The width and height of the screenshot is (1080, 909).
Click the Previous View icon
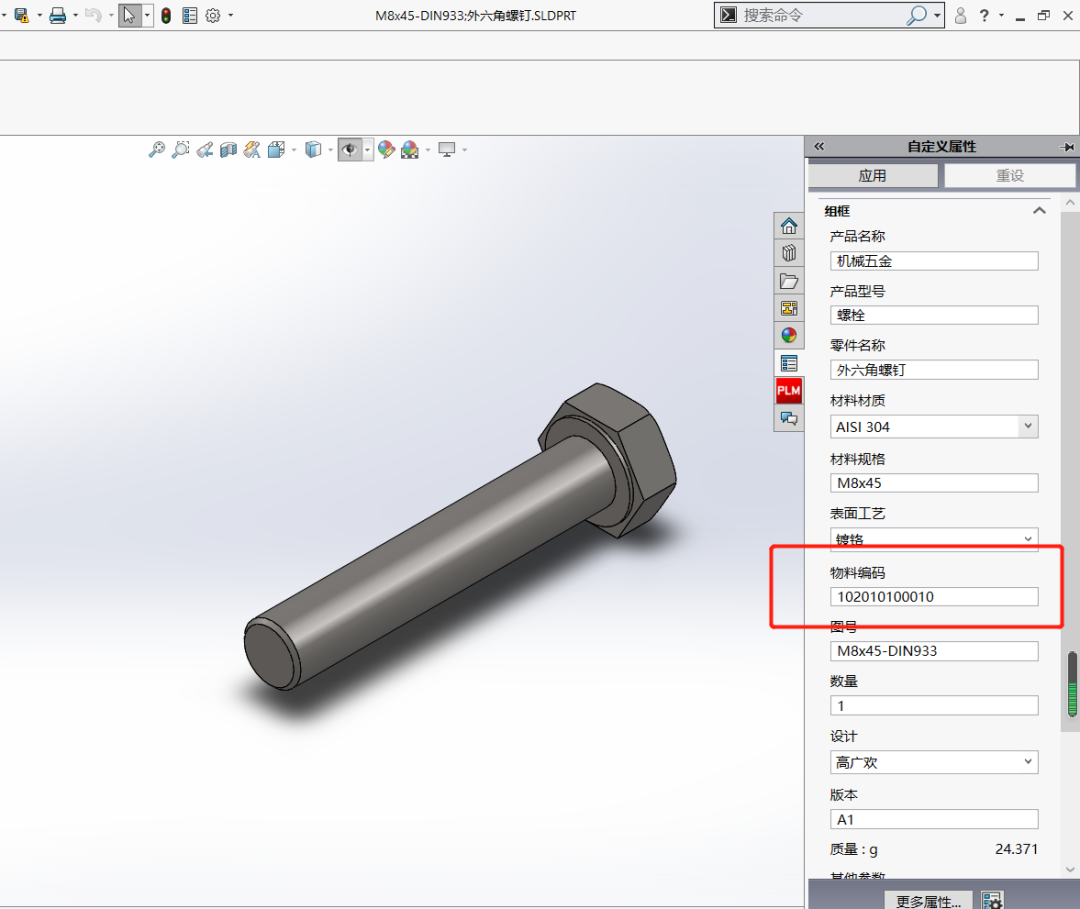(204, 150)
